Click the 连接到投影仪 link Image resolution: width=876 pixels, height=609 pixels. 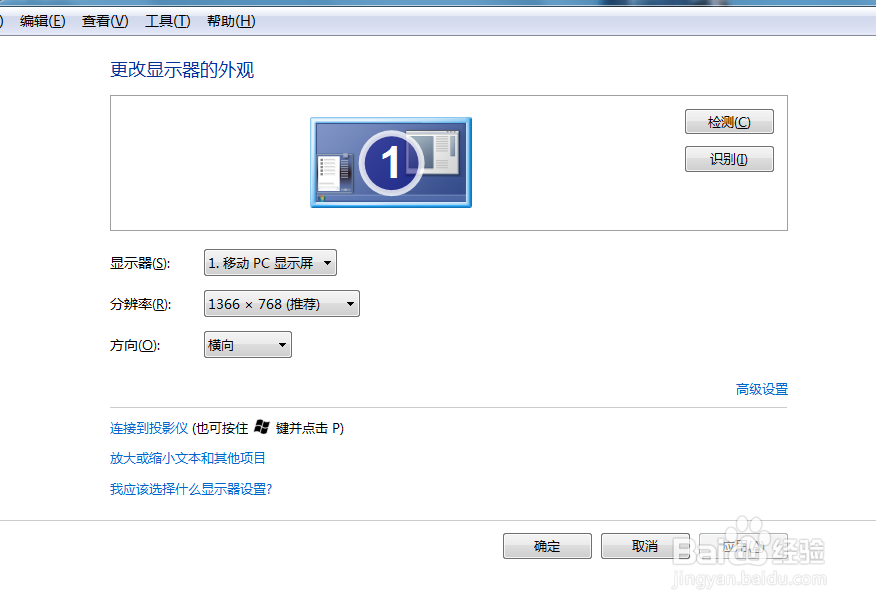coord(149,429)
